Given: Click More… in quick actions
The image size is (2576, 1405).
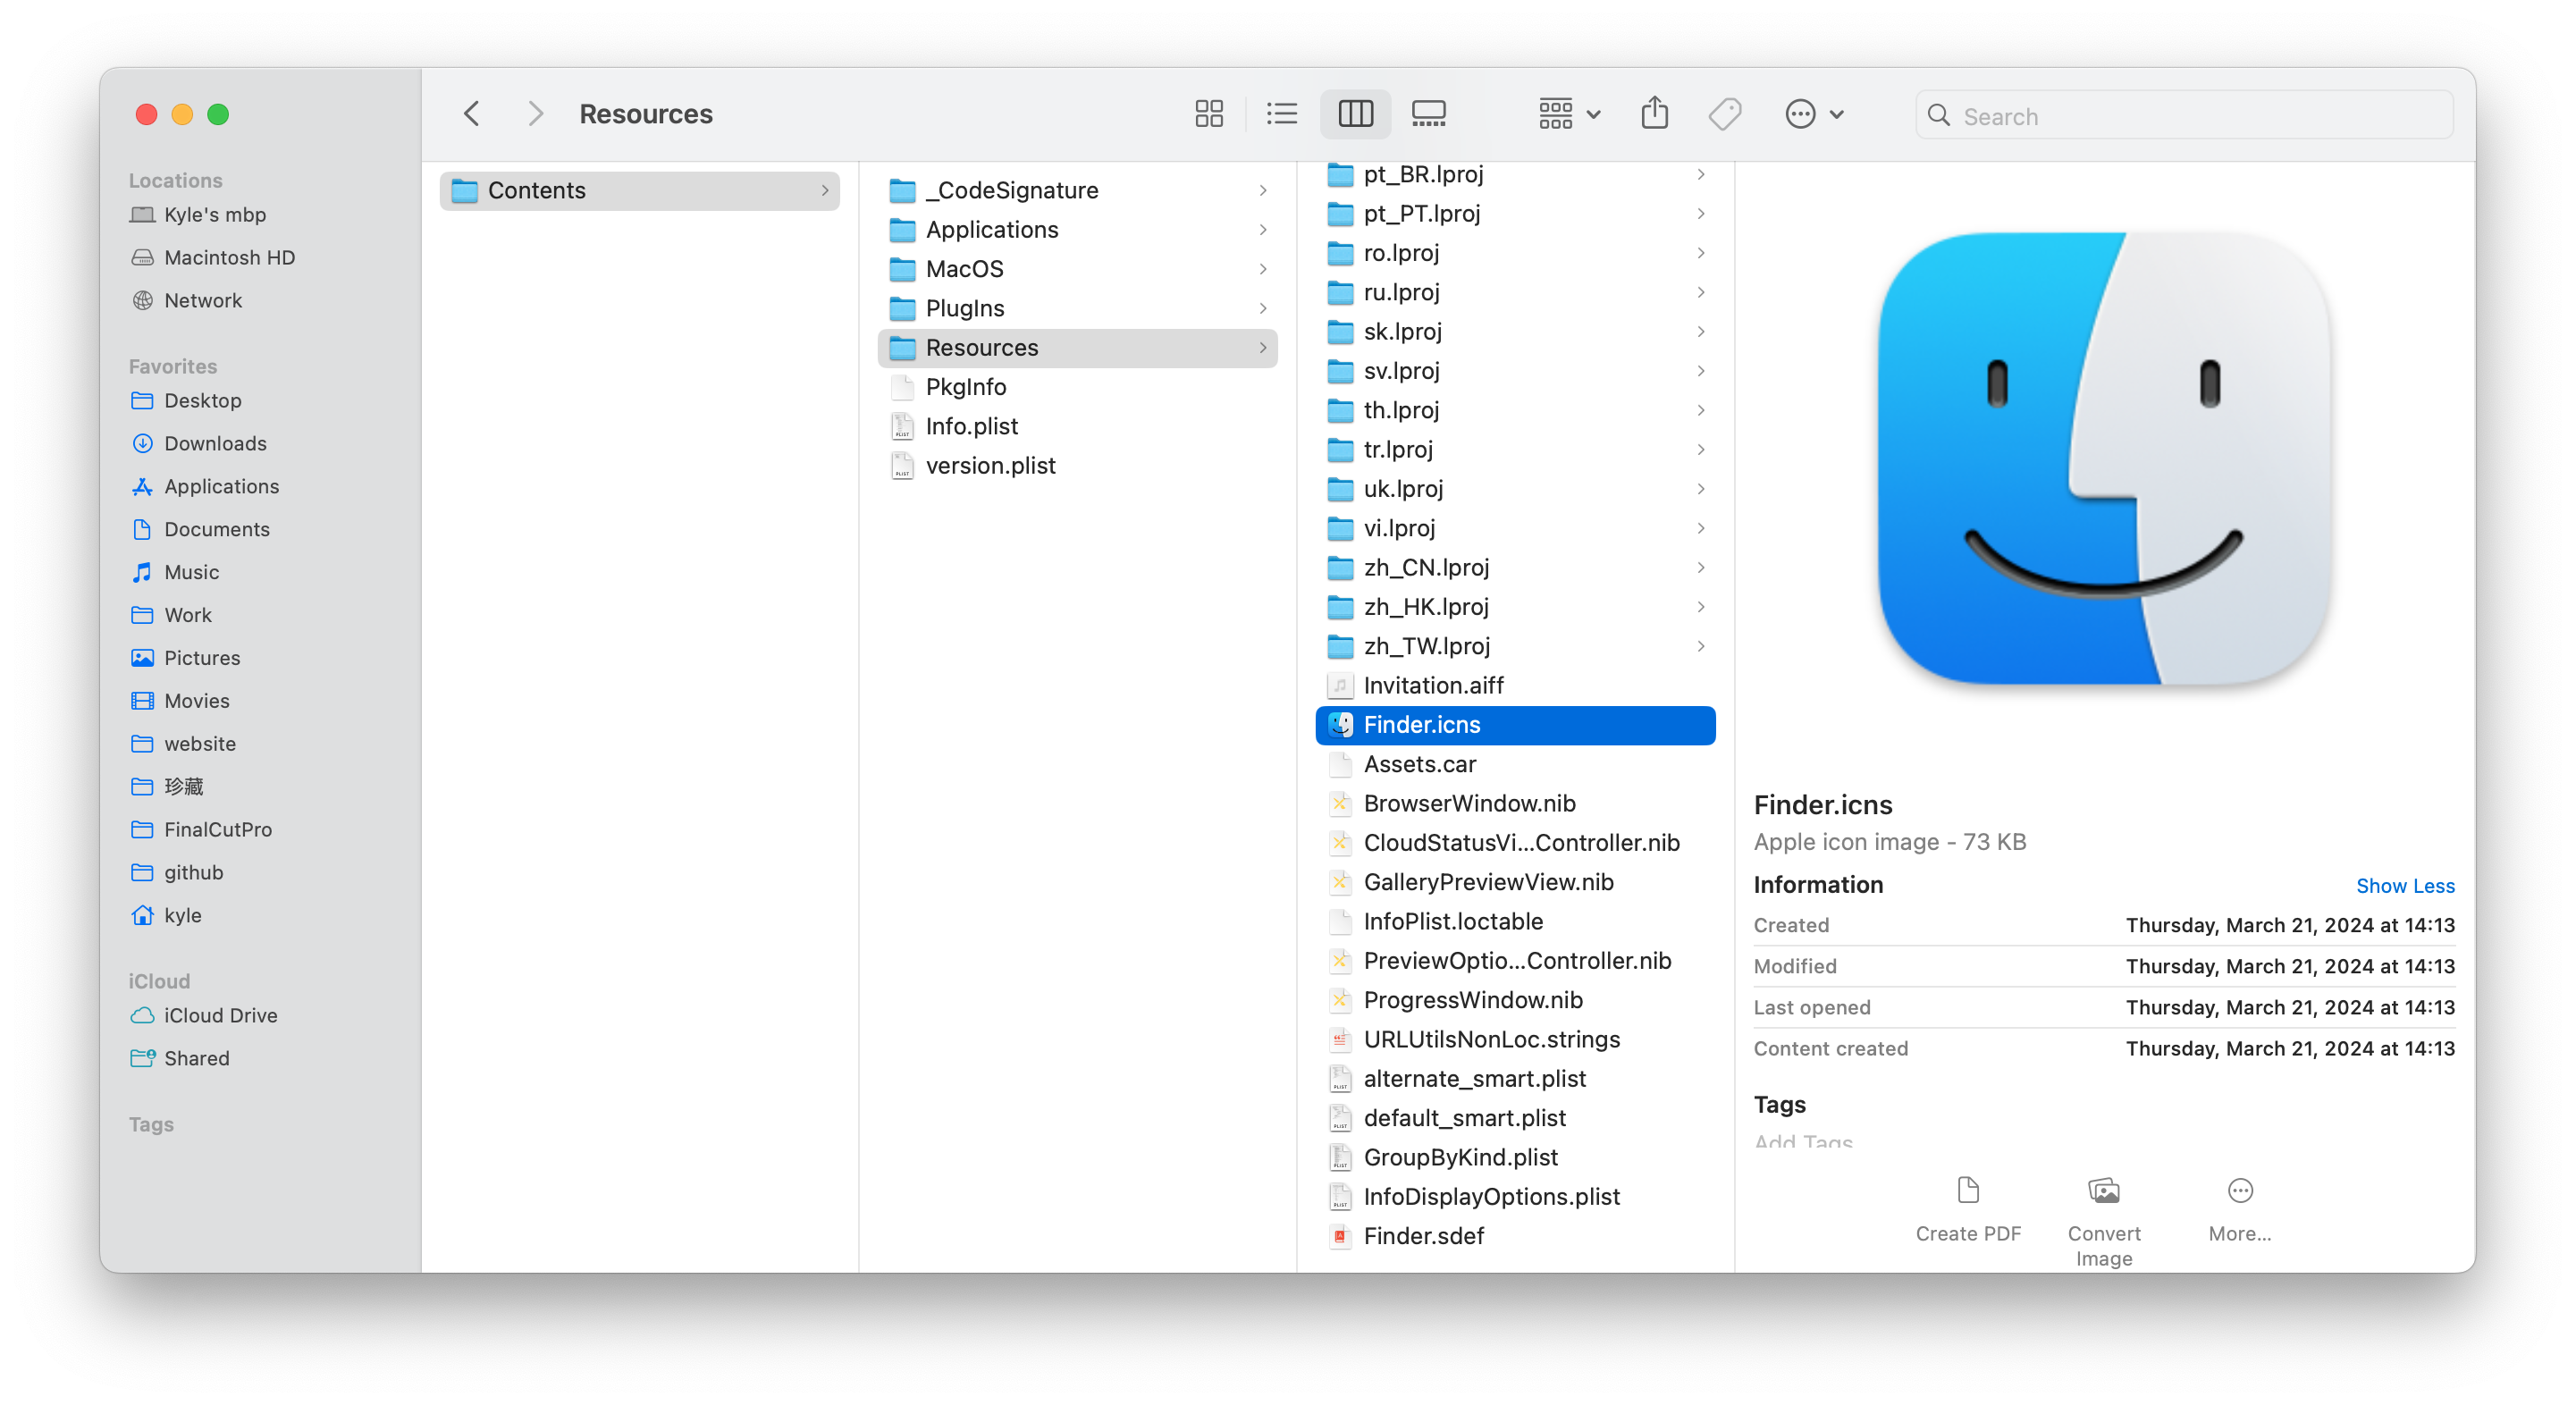Looking at the screenshot, I should coord(2239,1208).
